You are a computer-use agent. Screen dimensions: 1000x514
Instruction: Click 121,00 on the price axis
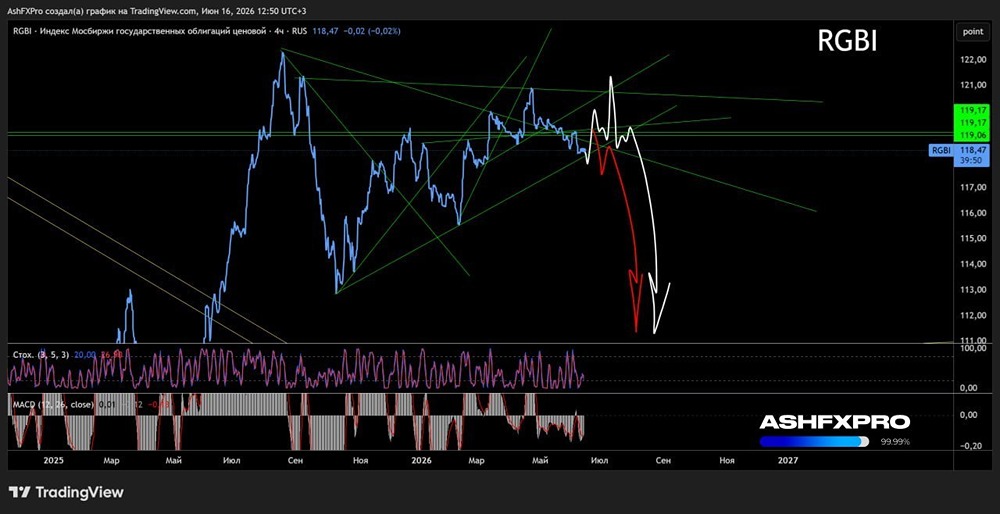(x=973, y=85)
